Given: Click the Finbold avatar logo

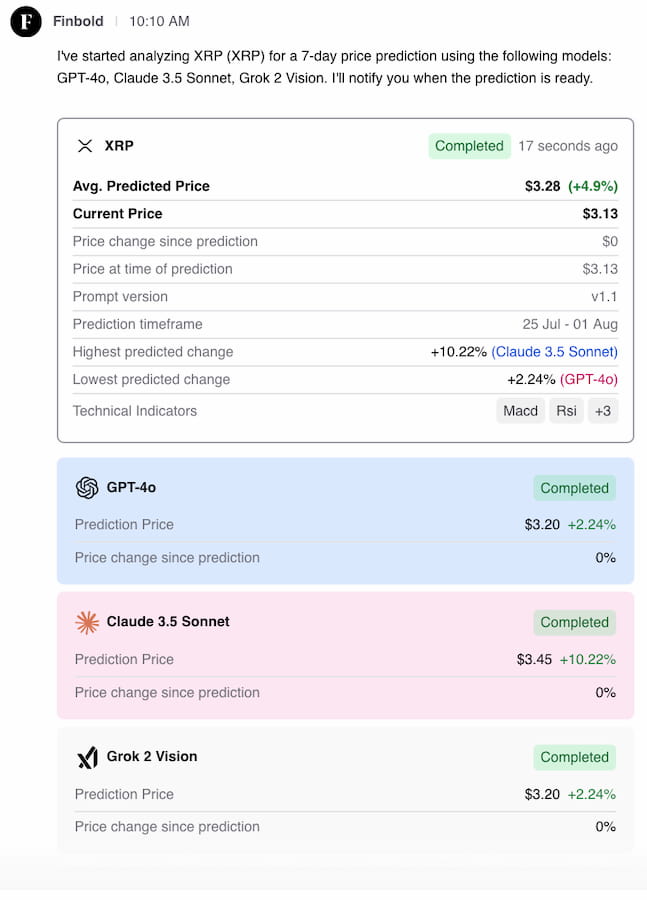Looking at the screenshot, I should pos(26,21).
